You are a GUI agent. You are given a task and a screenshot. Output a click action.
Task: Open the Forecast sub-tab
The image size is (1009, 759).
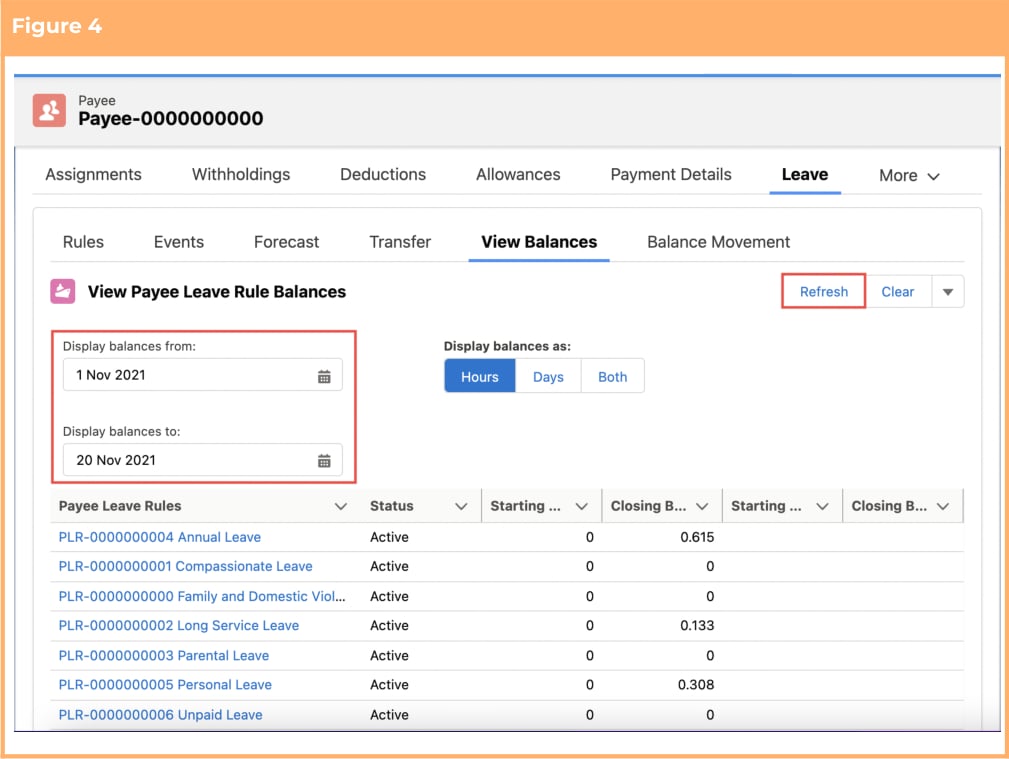(286, 242)
